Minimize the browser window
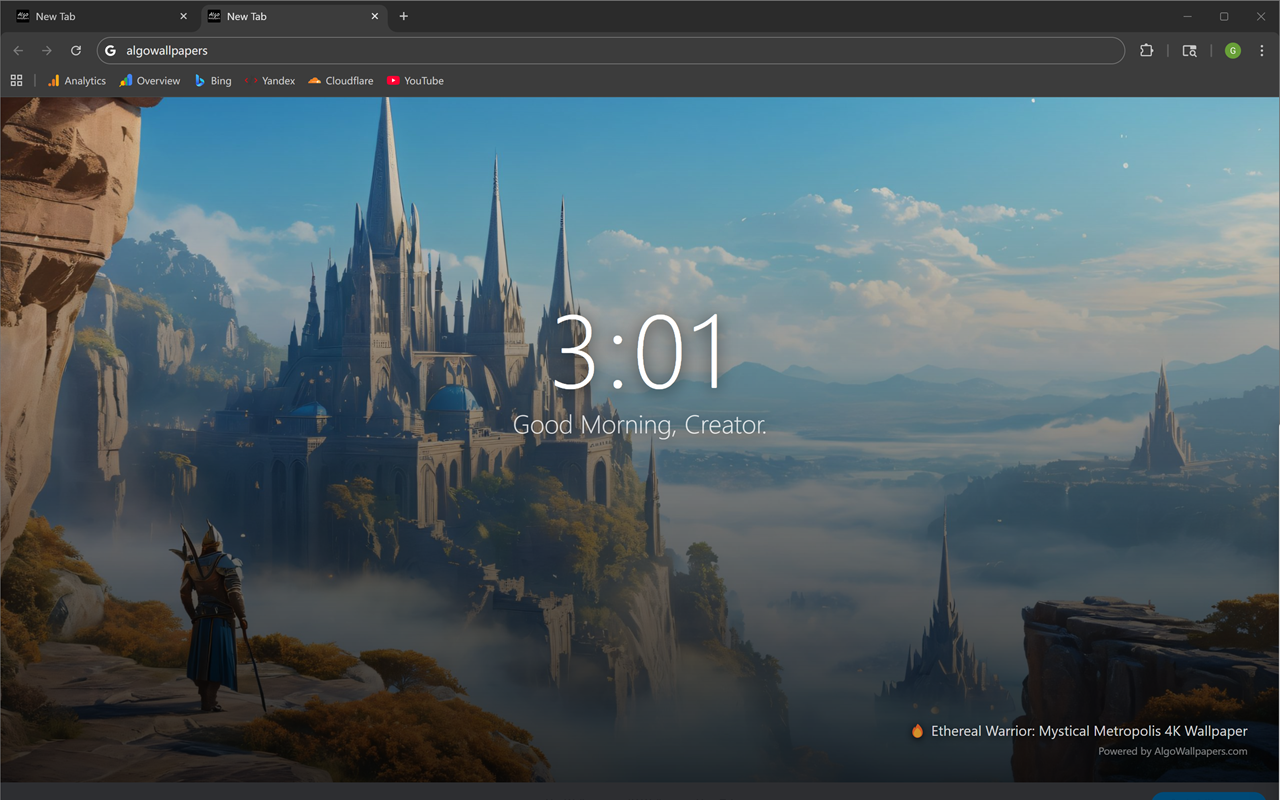1280x800 pixels. coord(1188,16)
